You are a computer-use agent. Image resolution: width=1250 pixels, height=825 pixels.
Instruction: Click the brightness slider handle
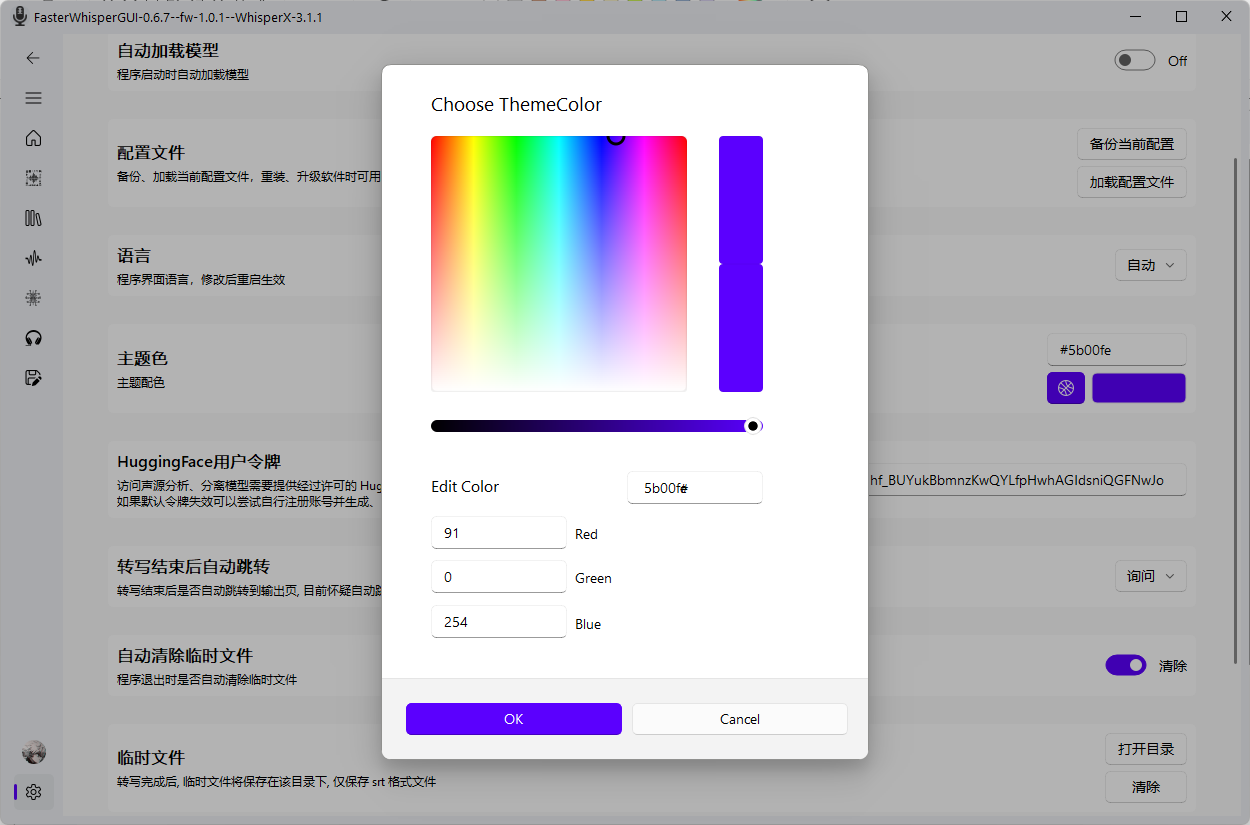(753, 426)
